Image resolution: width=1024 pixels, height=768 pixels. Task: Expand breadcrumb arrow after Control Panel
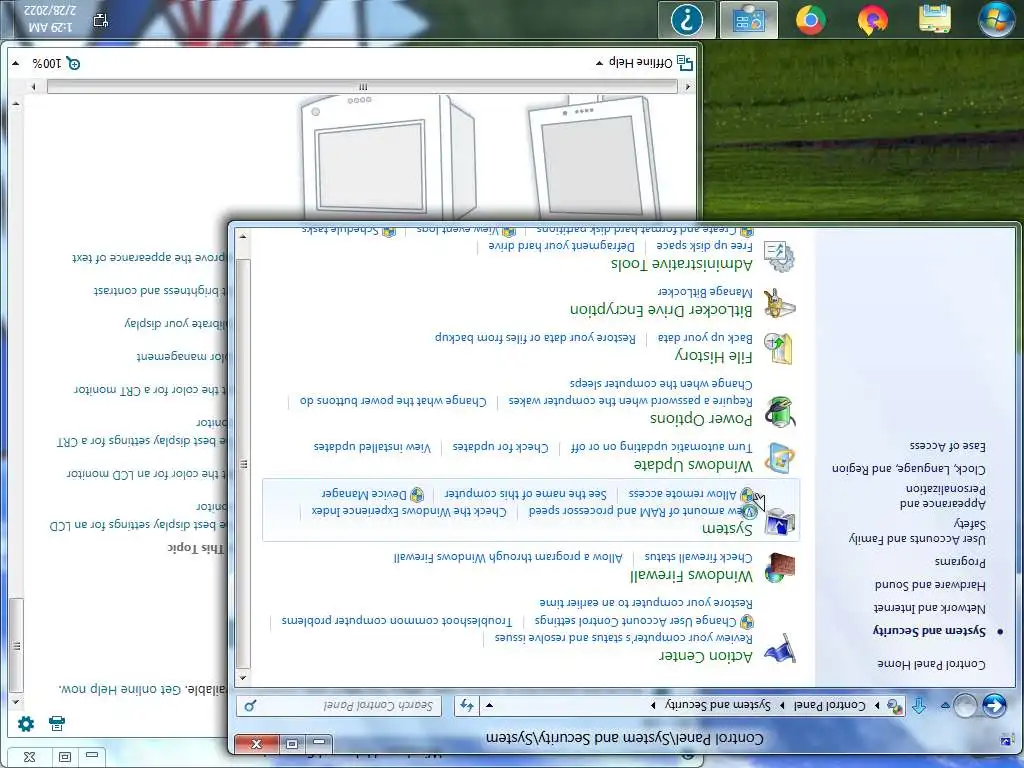782,705
